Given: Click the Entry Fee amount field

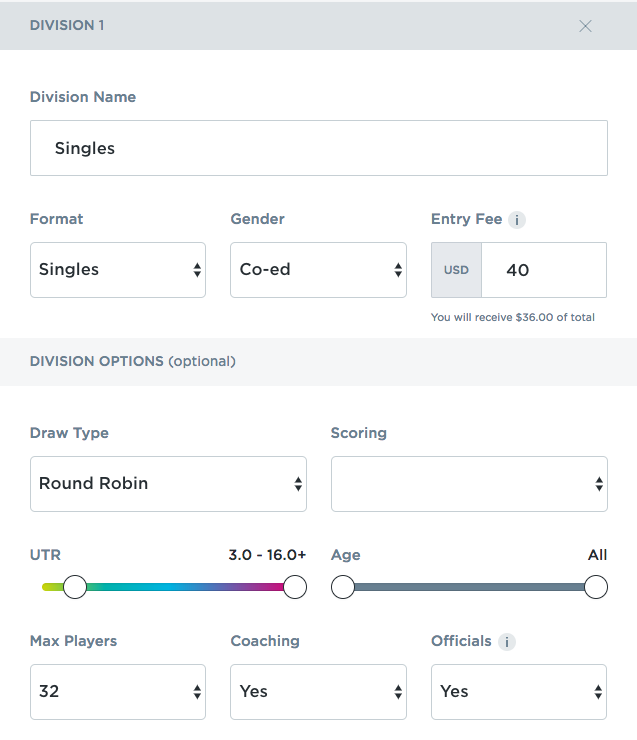Looking at the screenshot, I should pos(543,270).
